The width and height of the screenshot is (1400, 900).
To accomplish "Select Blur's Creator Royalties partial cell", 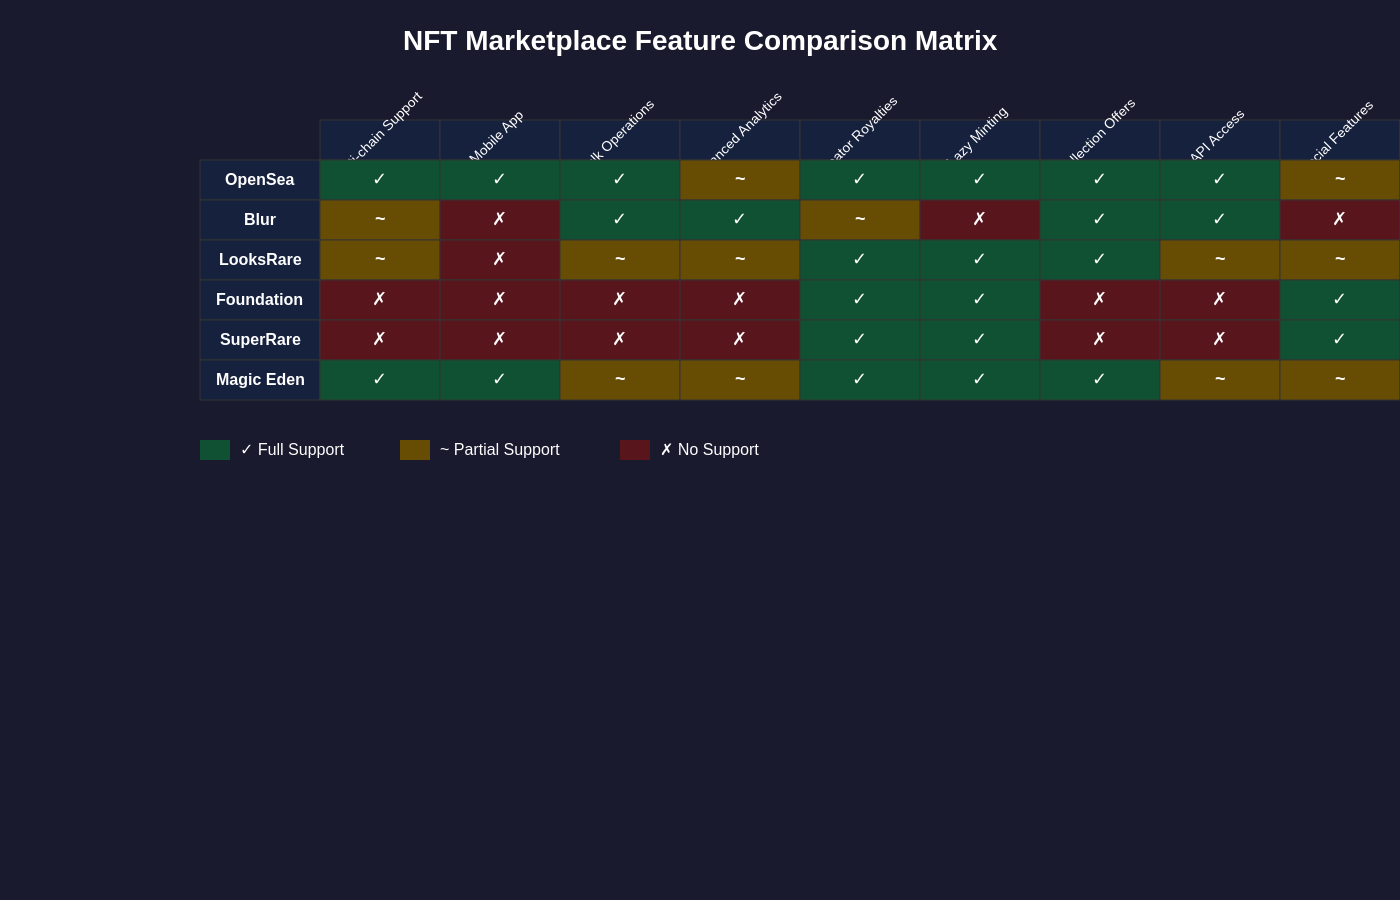I will [x=860, y=220].
